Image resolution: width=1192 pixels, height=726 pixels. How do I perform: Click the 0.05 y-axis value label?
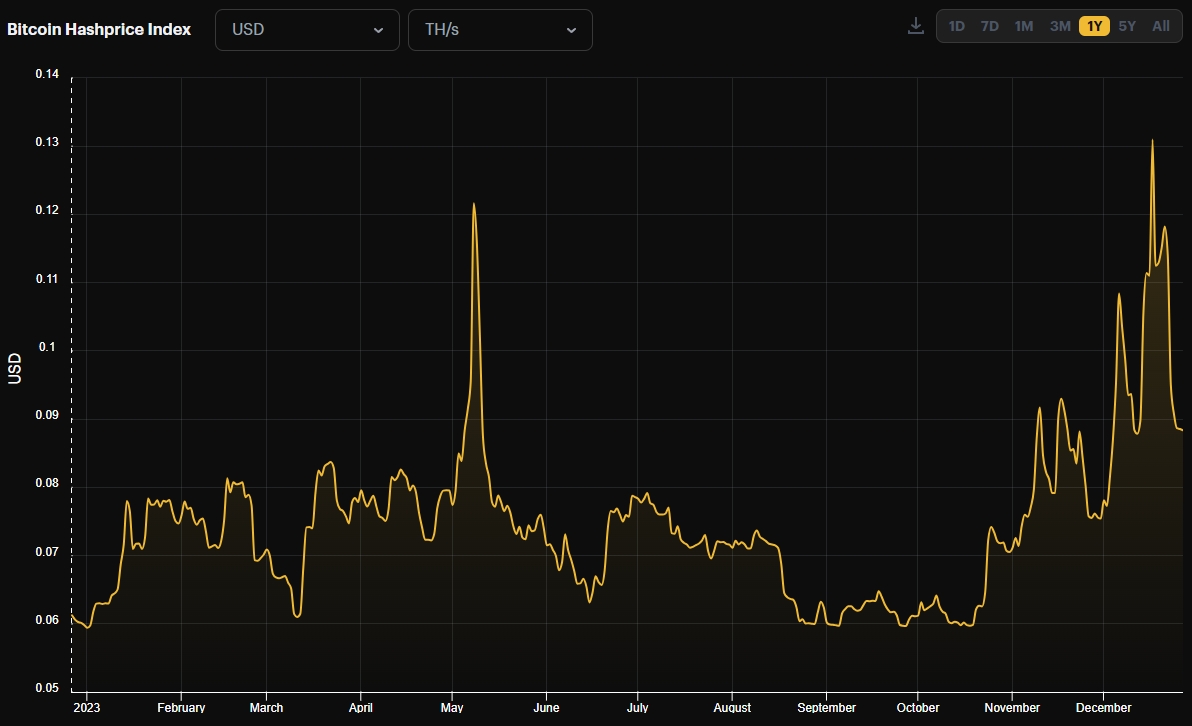[46, 688]
